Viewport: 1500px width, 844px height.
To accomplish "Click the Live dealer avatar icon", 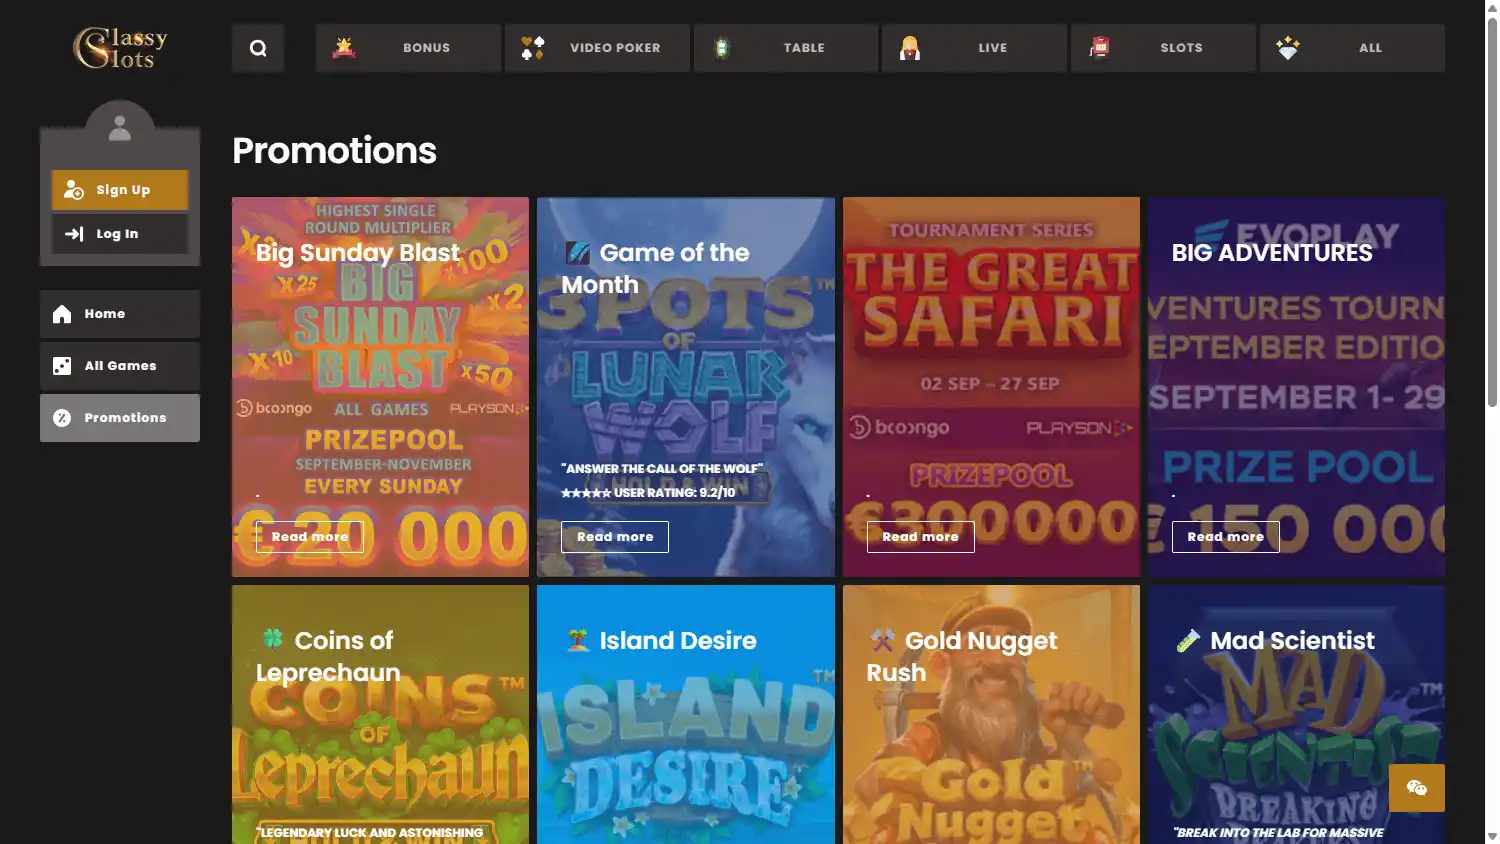I will [x=910, y=47].
